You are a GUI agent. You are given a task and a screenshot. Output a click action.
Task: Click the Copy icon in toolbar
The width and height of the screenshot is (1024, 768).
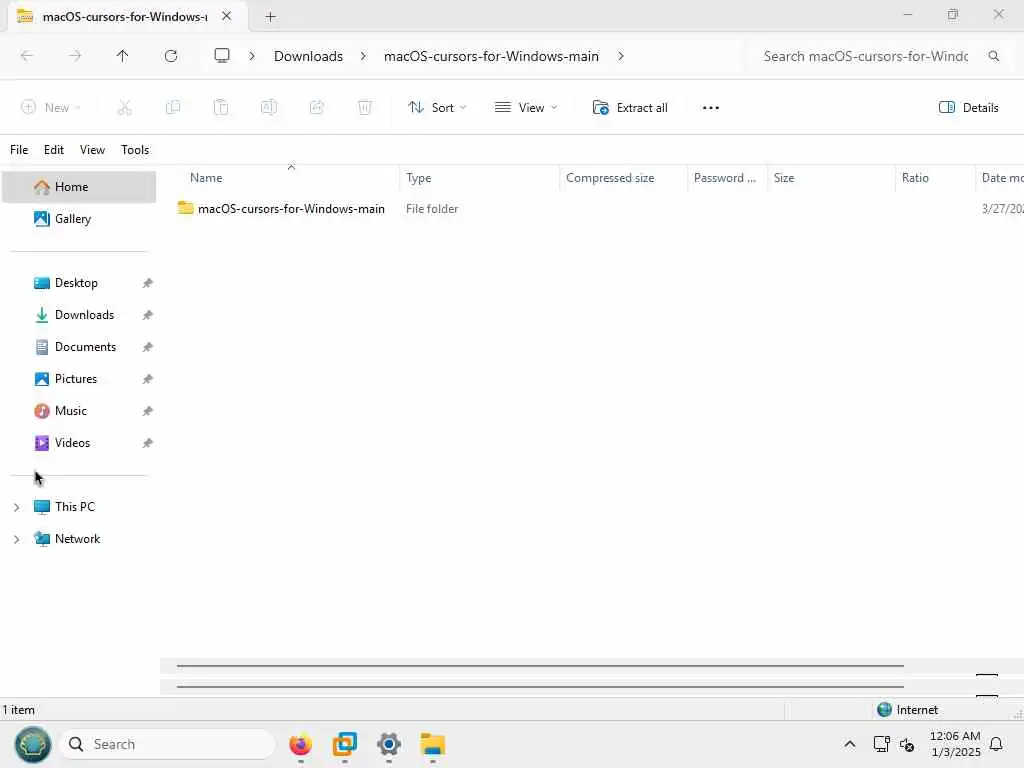click(x=173, y=108)
